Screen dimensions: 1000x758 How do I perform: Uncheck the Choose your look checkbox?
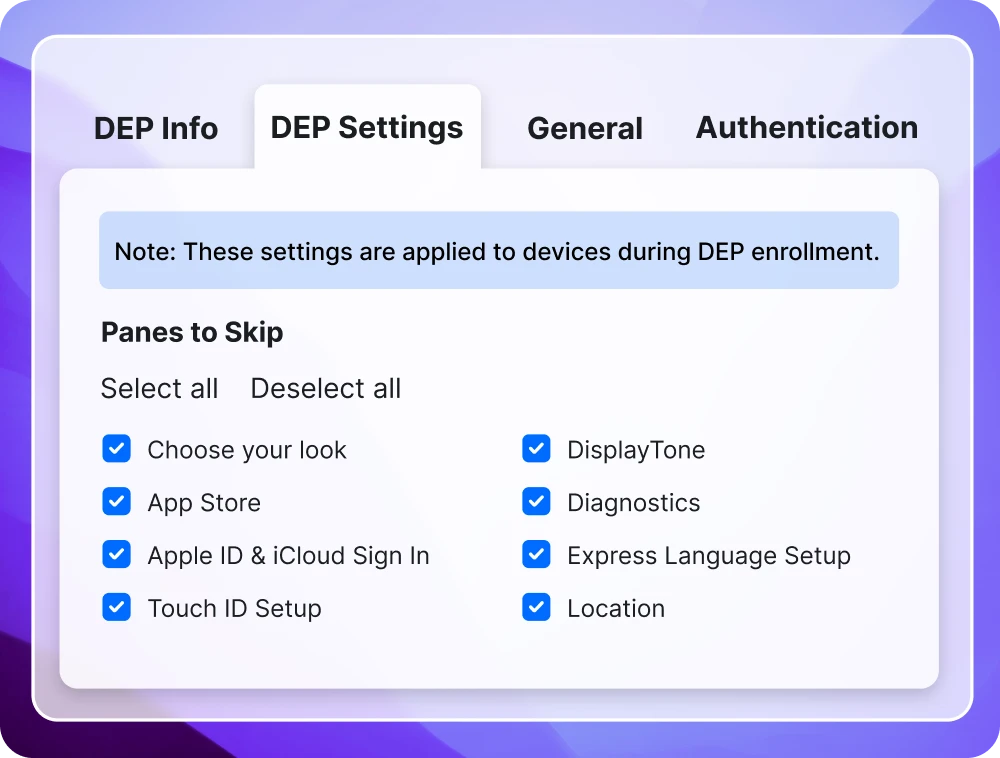pos(117,449)
